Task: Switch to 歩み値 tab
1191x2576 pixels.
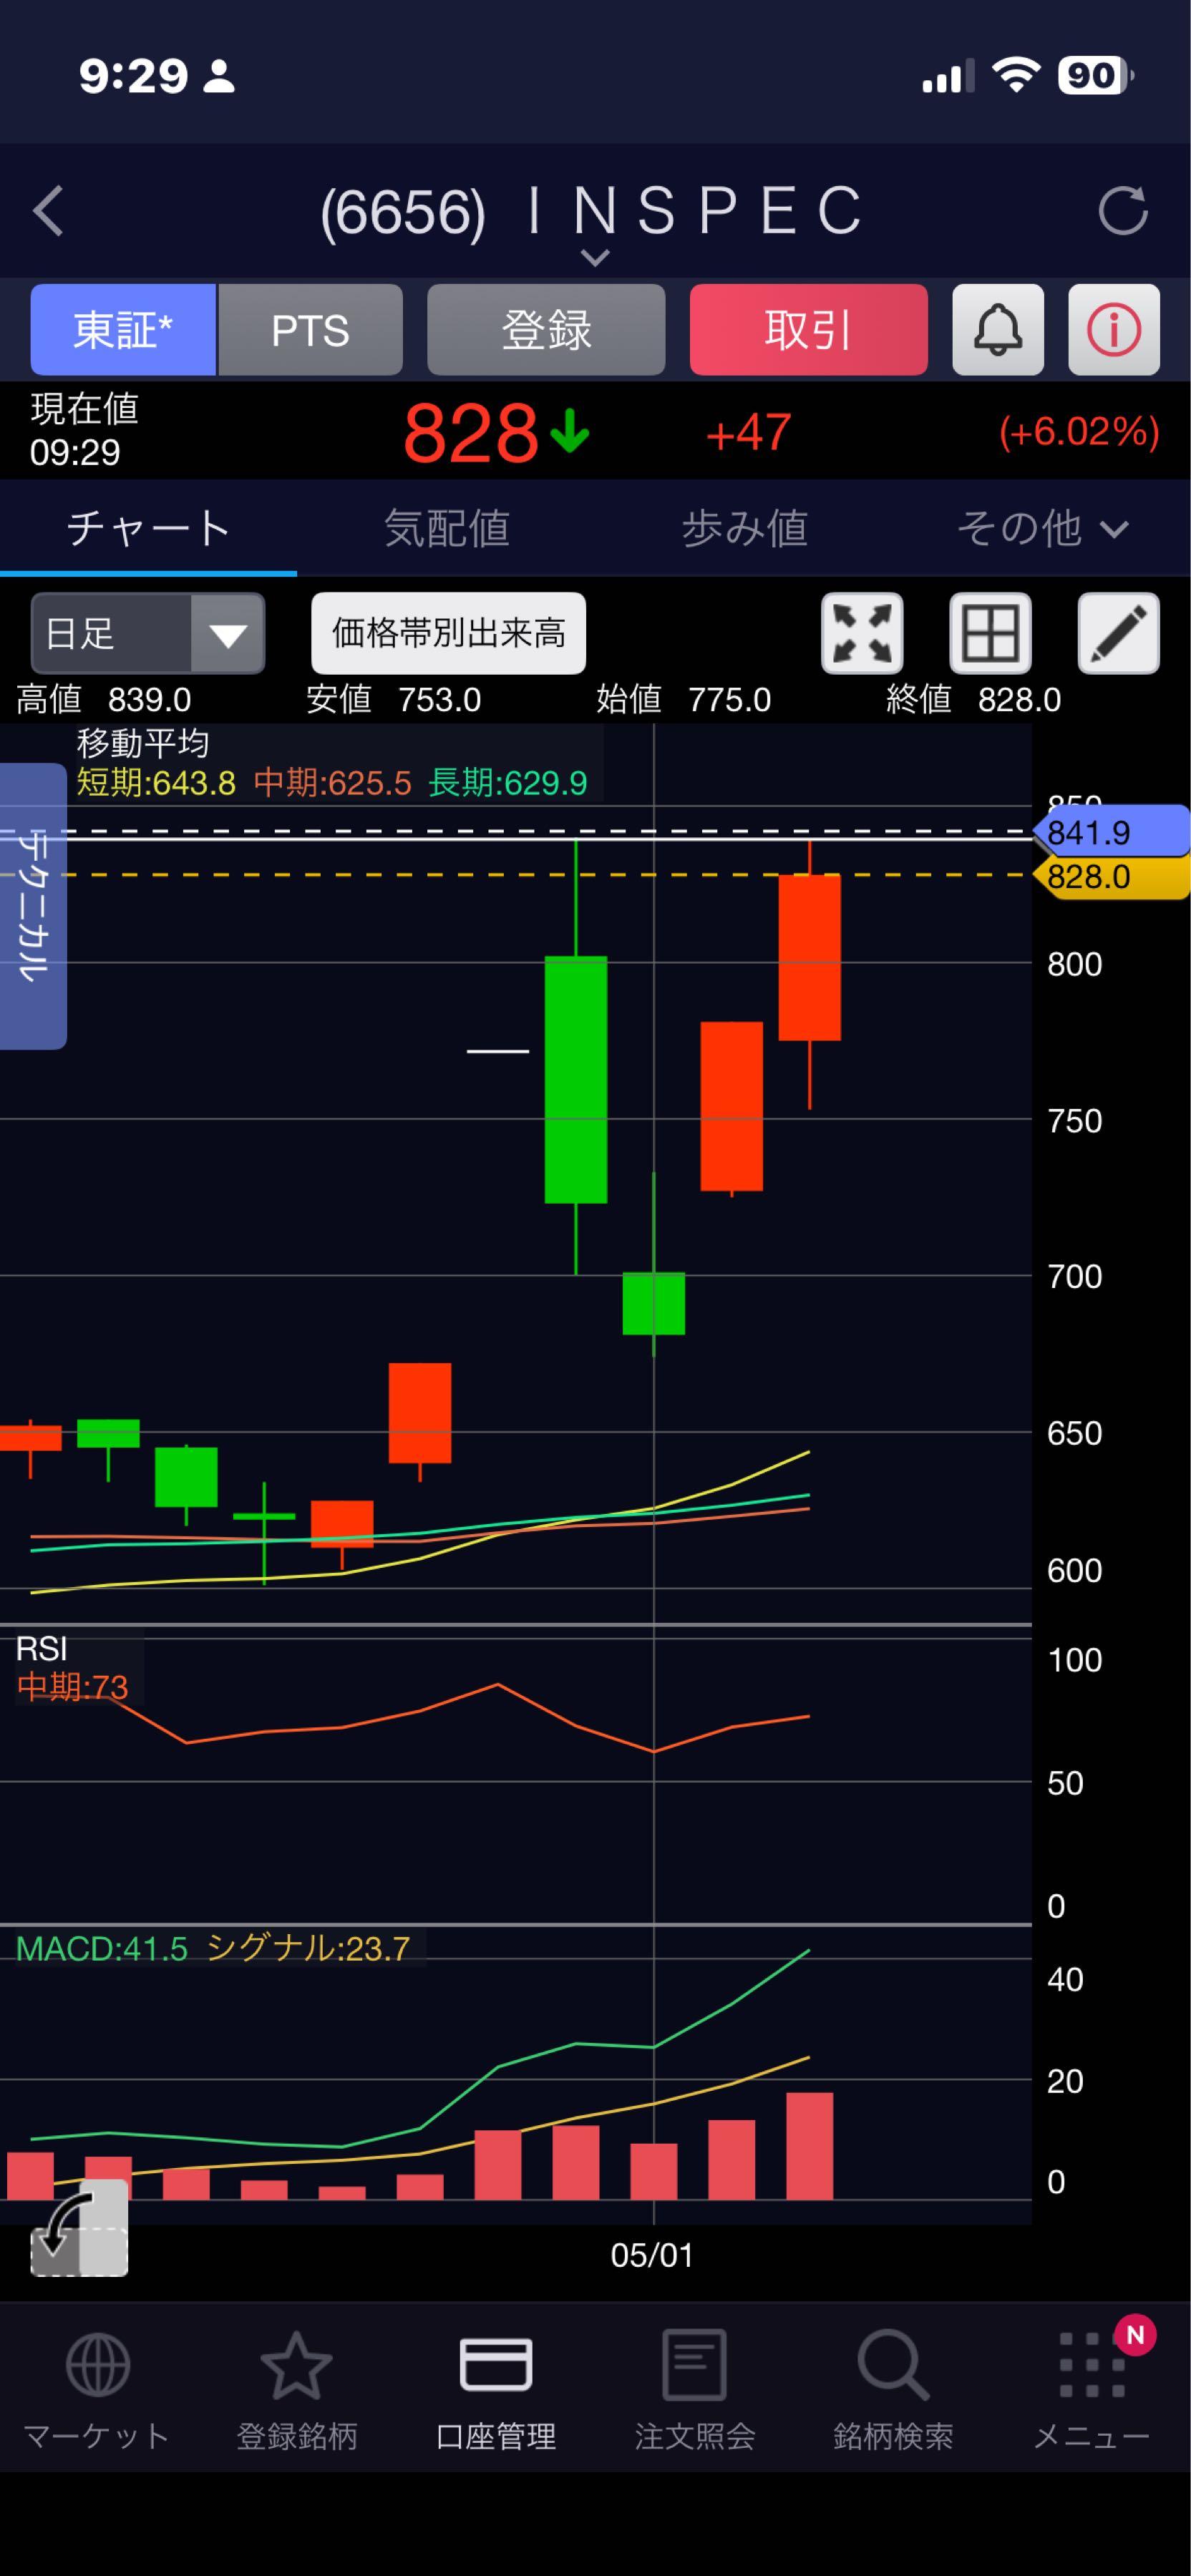Action: click(x=744, y=528)
